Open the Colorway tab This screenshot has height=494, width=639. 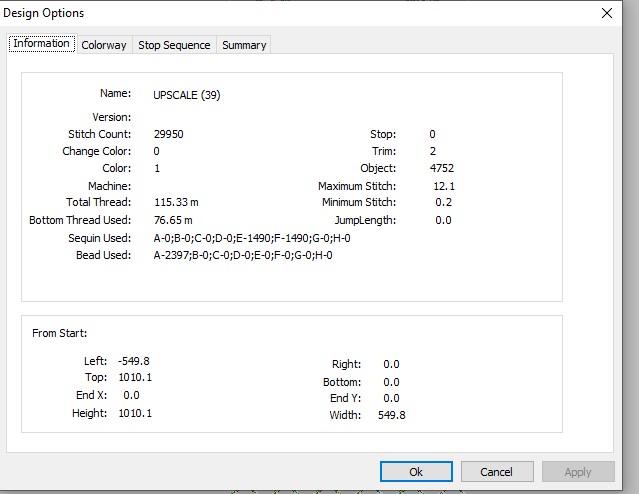104,45
